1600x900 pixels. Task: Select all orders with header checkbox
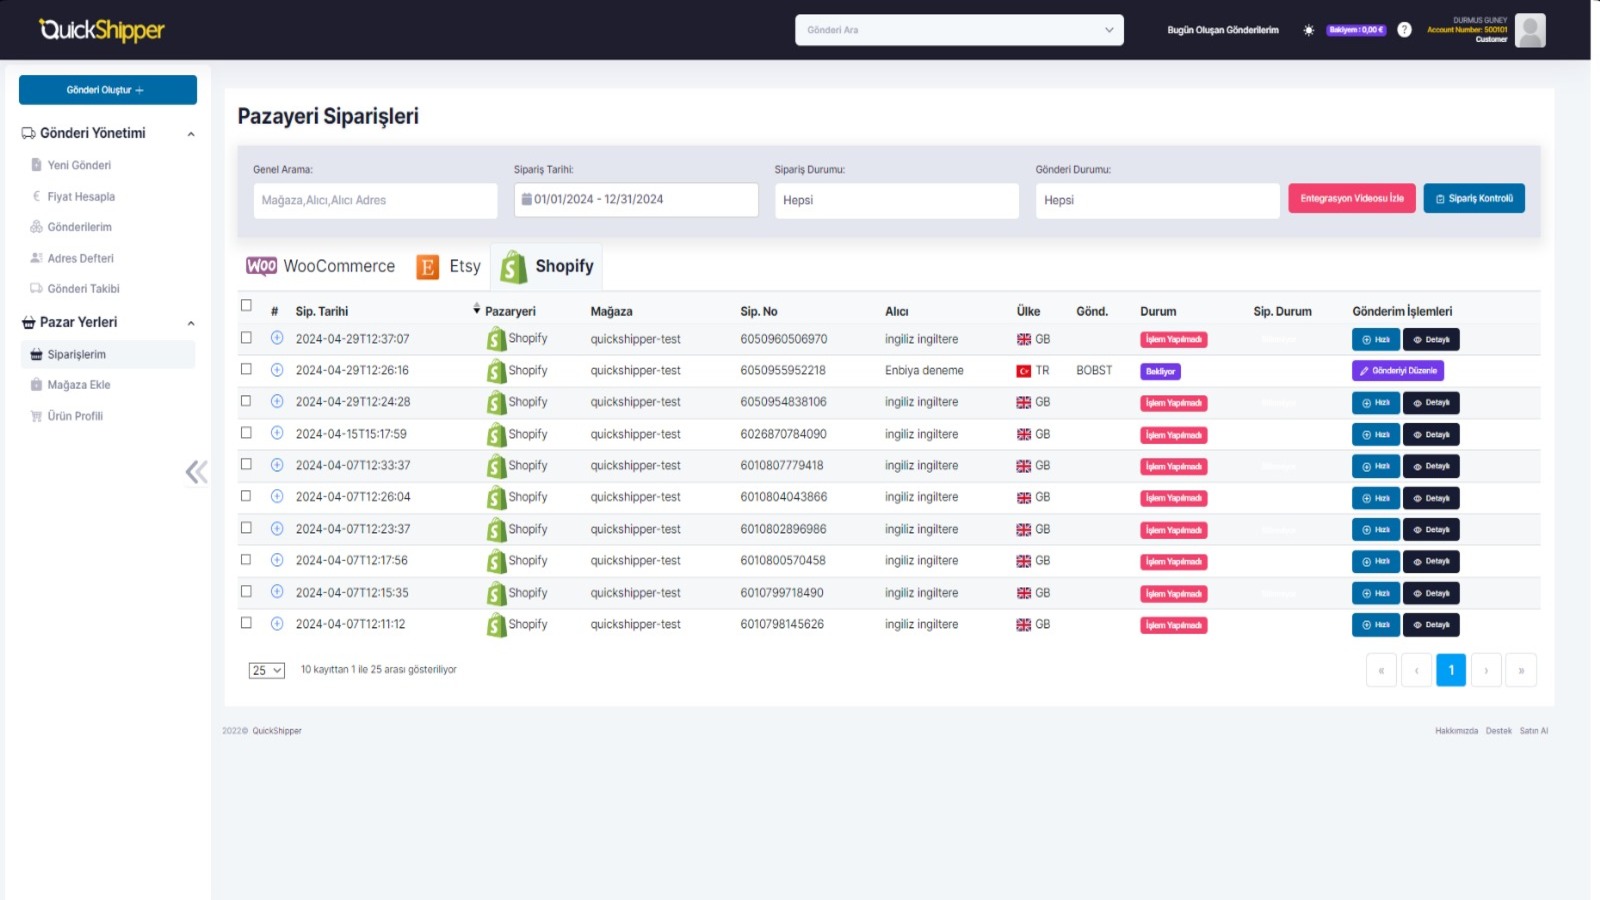(246, 306)
